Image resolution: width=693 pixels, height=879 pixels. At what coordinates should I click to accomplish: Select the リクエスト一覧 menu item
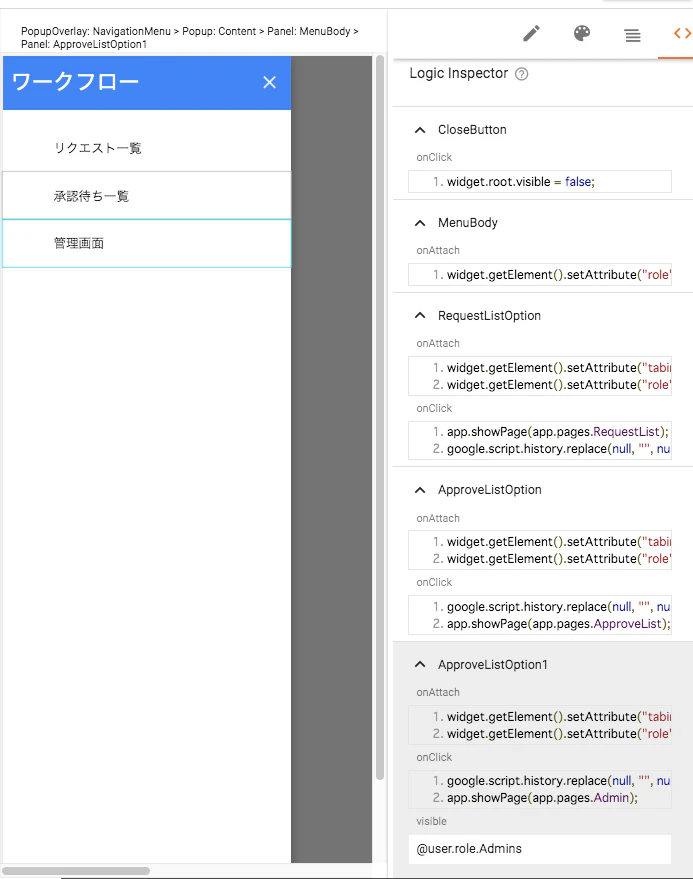147,148
